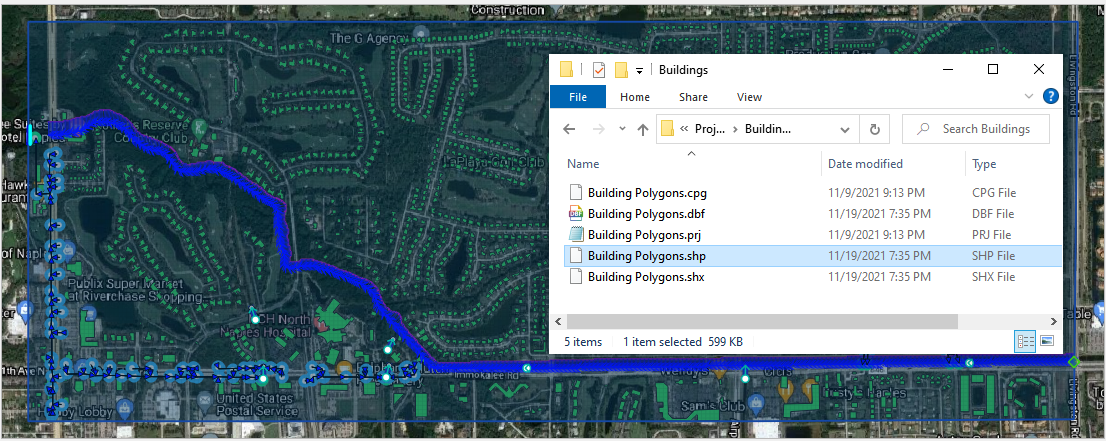This screenshot has height=441, width=1106.
Task: Switch to Large icons view layout
Action: point(1047,342)
